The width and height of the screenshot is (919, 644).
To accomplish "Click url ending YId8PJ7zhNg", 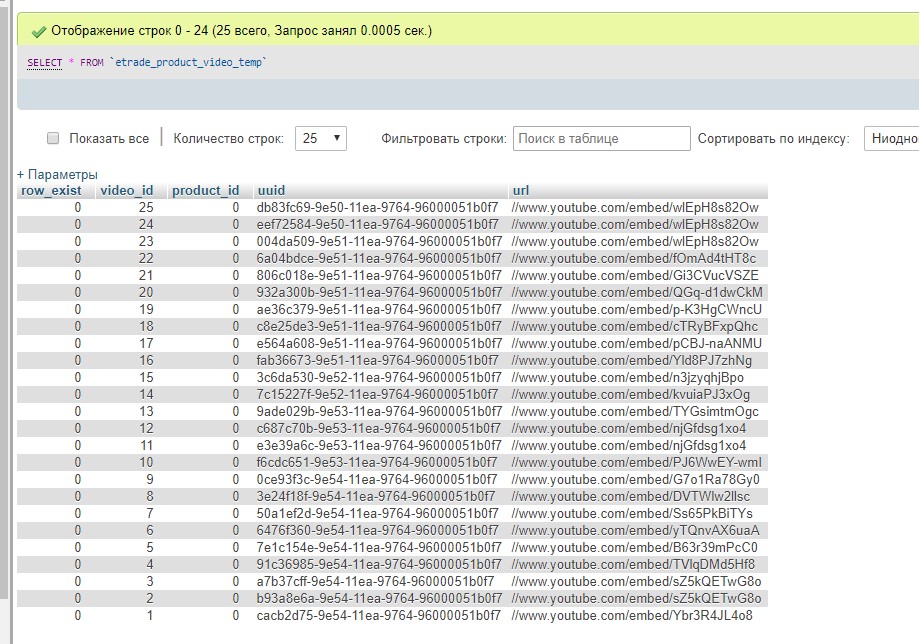I will point(632,360).
